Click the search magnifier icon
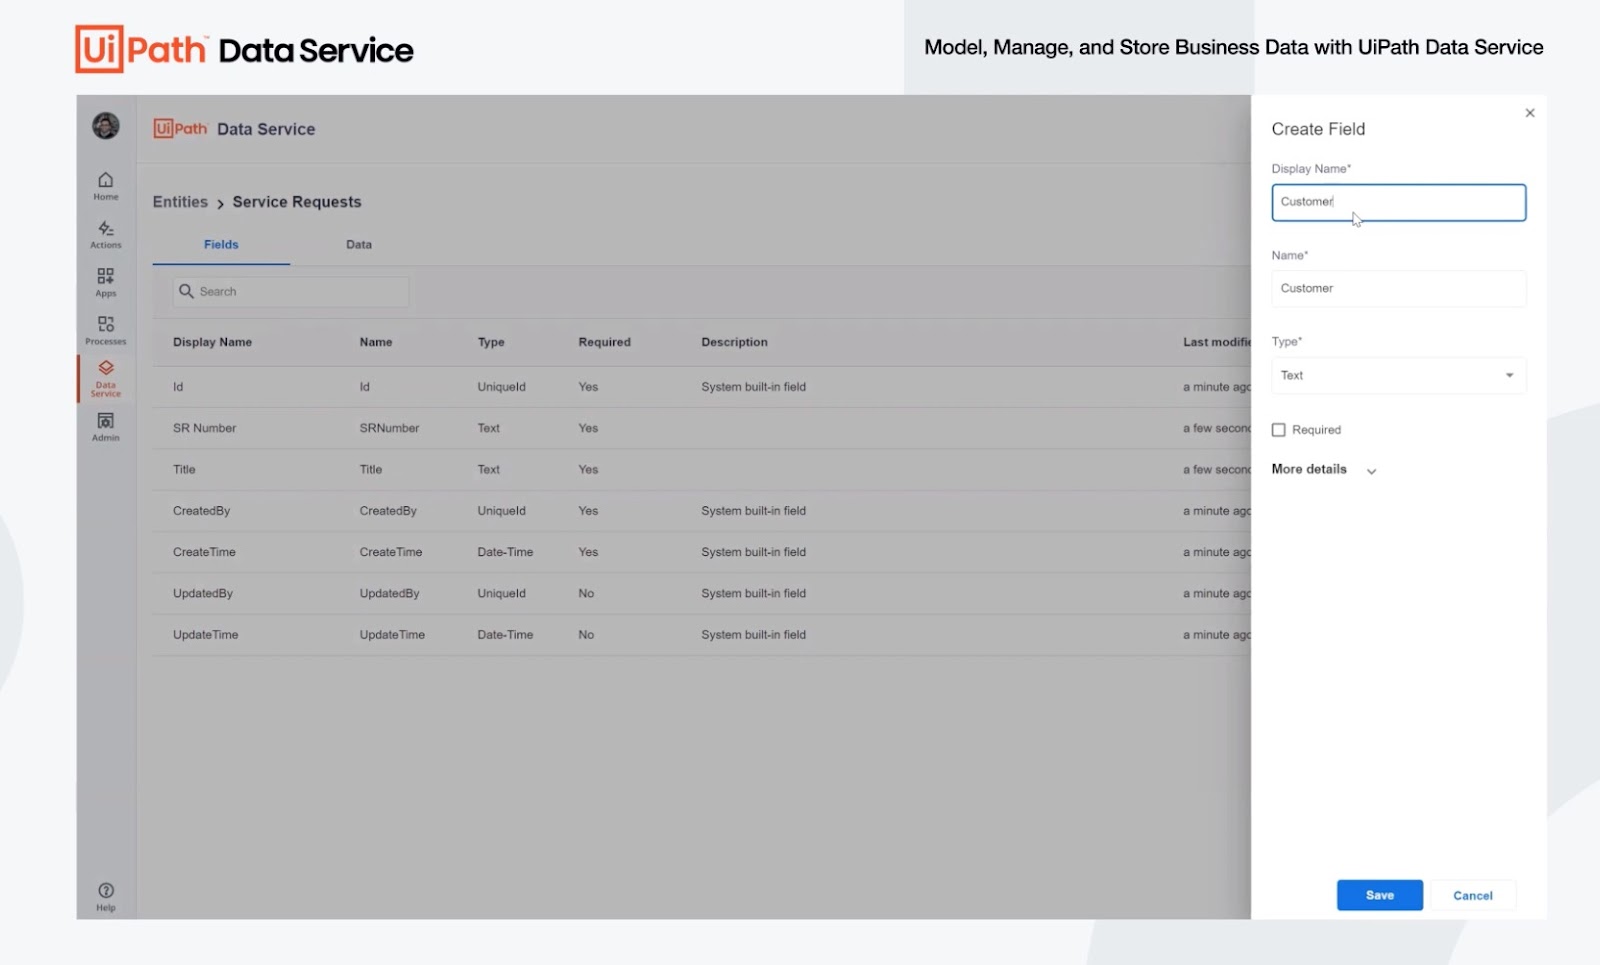Screen dimensions: 1600x965 point(186,291)
